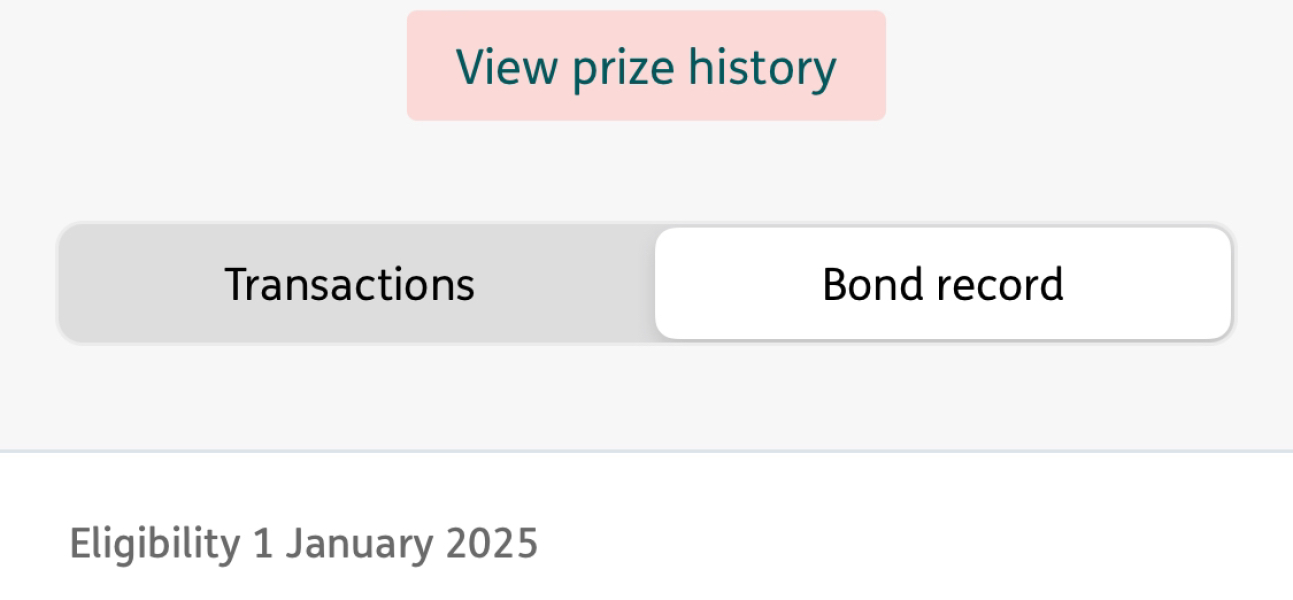1293x600 pixels.
Task: Click the segmented control on Bond record
Action: click(941, 283)
